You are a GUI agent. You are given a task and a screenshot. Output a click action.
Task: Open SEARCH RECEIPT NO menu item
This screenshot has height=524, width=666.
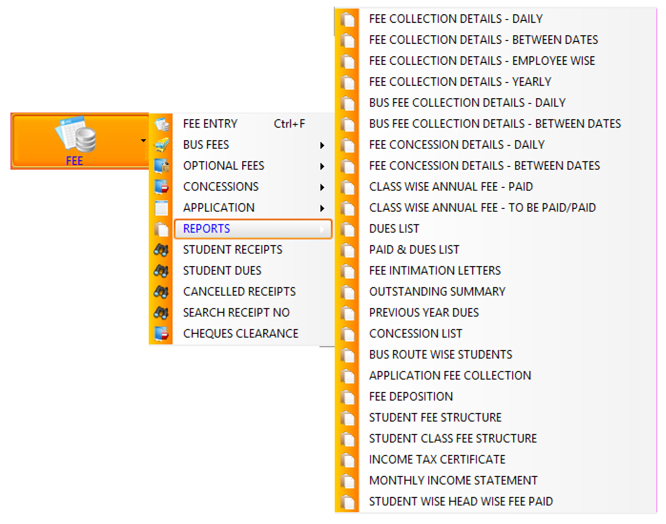(253, 313)
